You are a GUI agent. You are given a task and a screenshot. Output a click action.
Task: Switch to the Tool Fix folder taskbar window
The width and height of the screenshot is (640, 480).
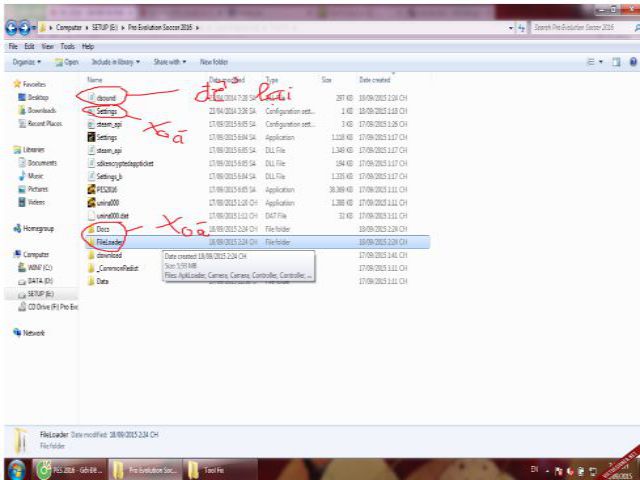coord(220,470)
